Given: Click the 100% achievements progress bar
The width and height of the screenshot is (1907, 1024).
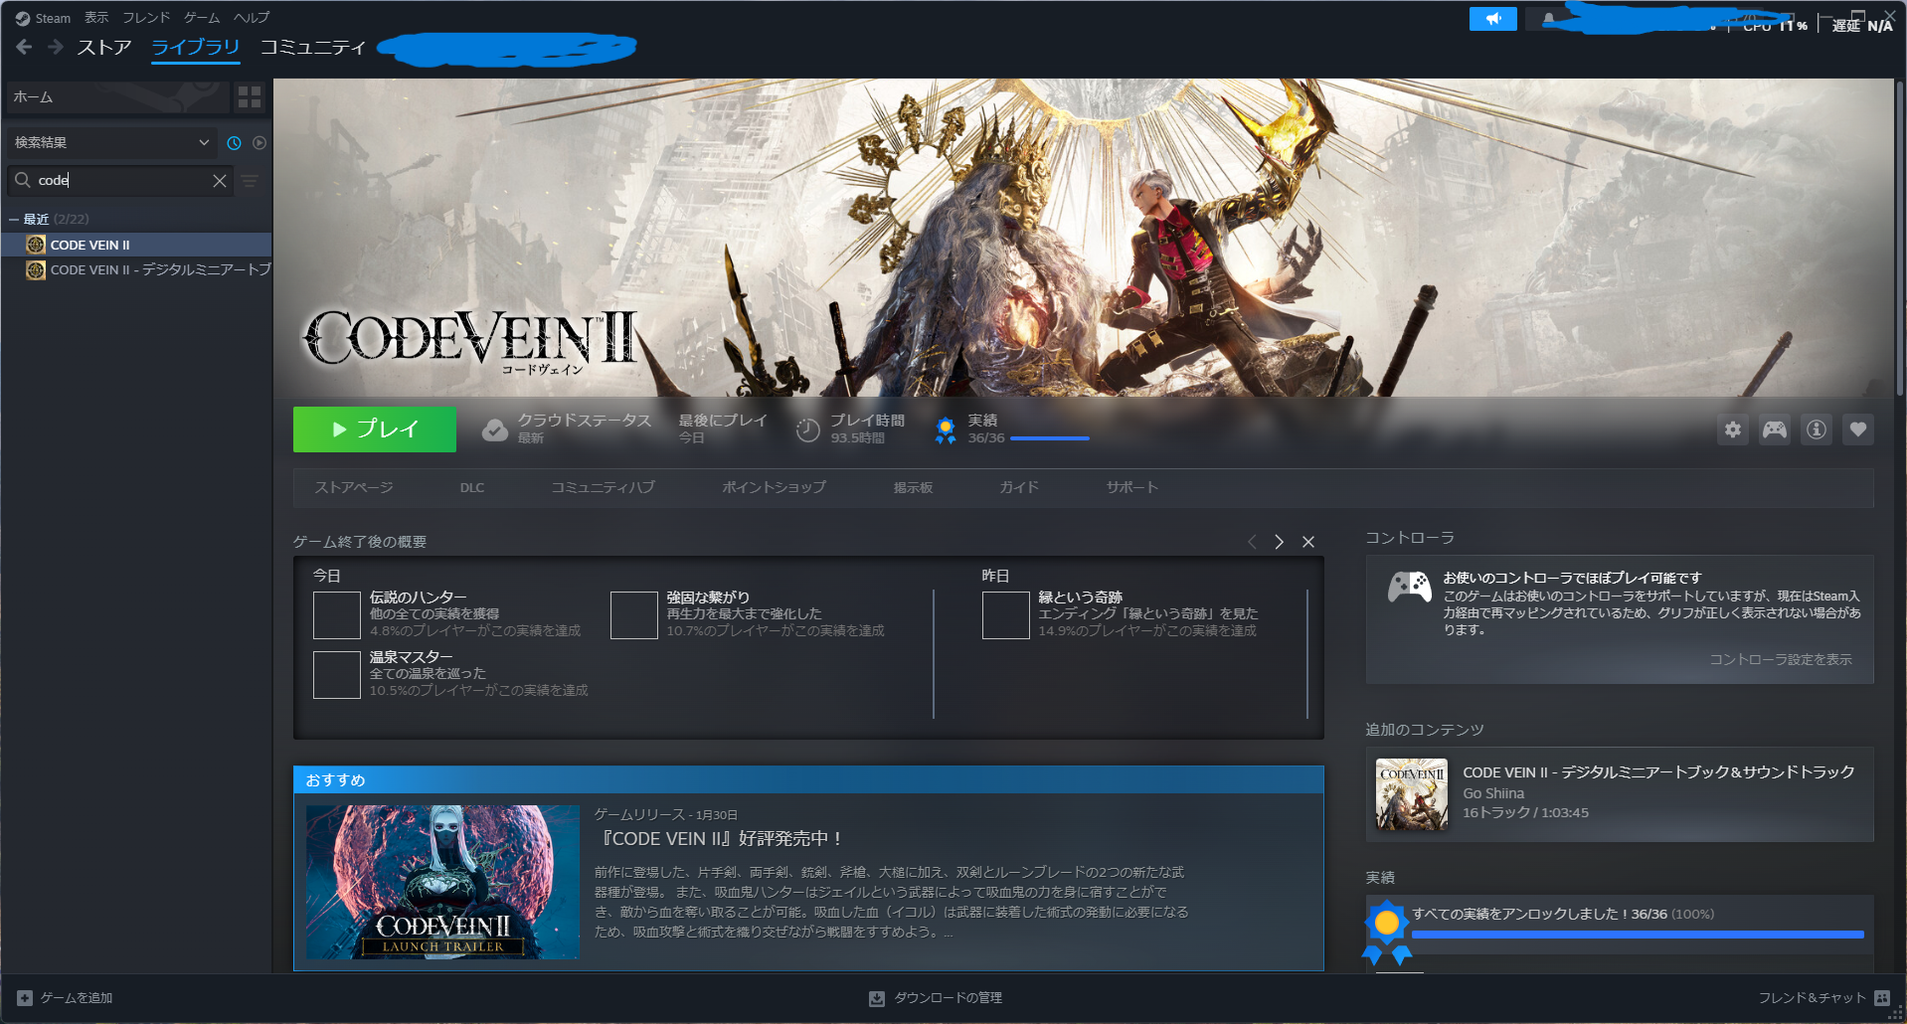Looking at the screenshot, I should point(1637,935).
